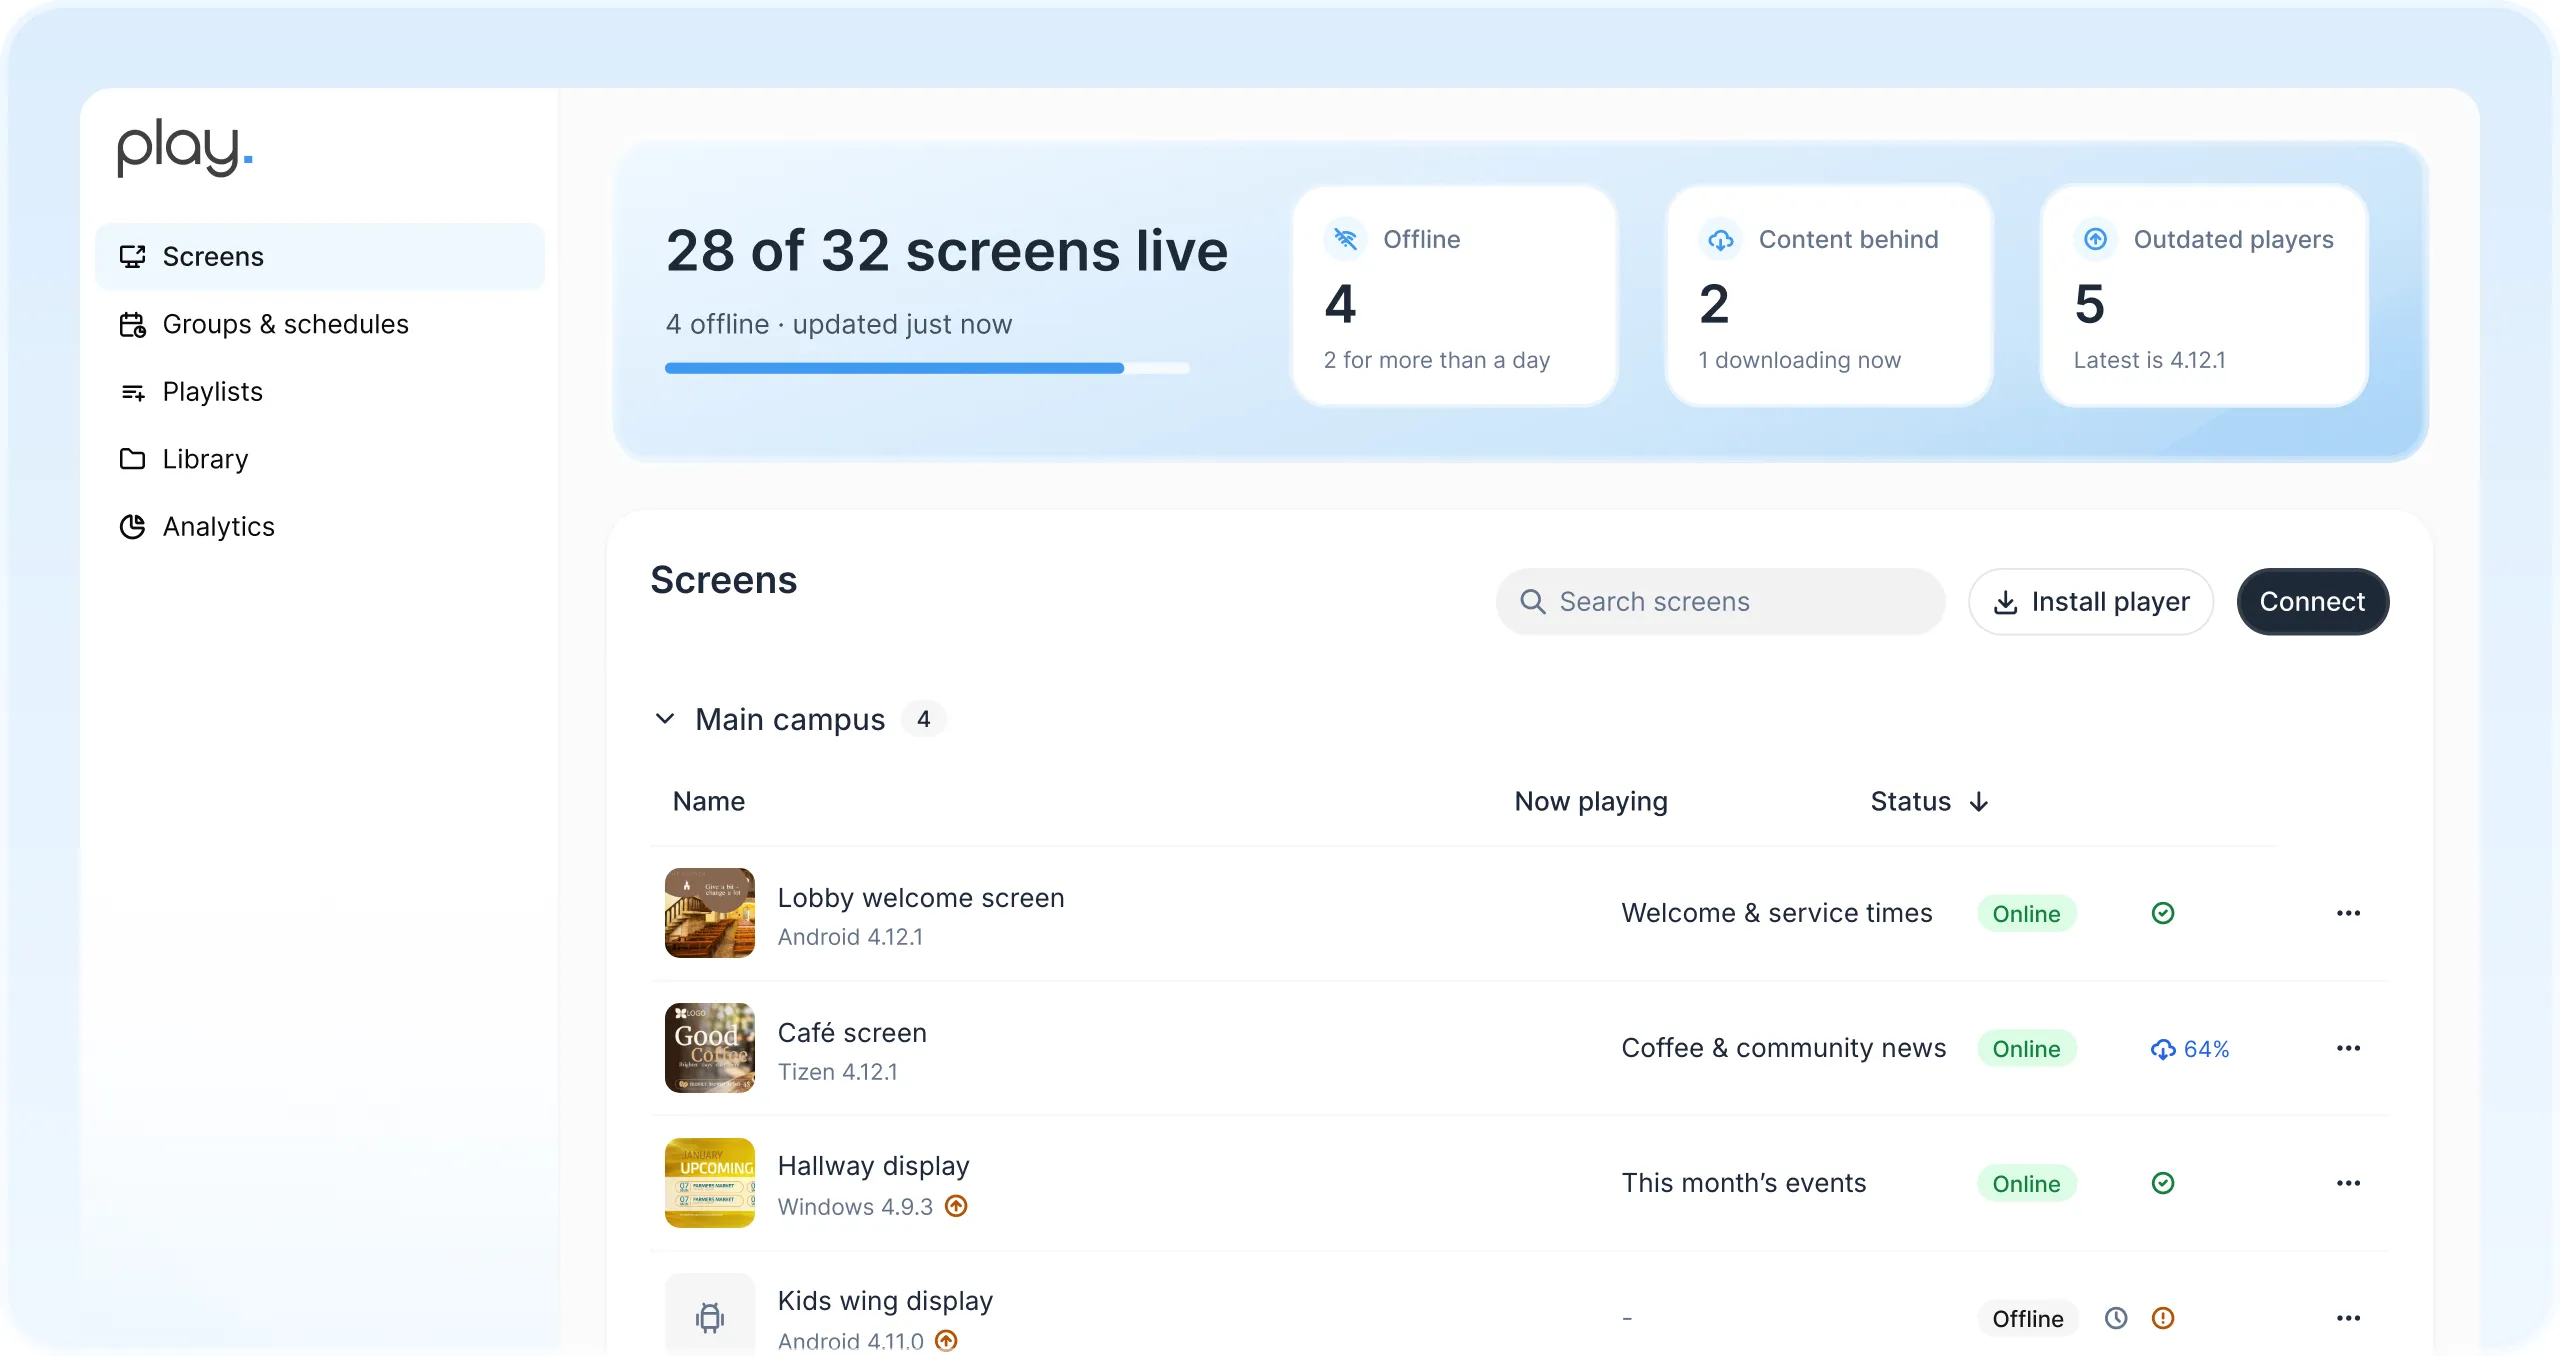The width and height of the screenshot is (2560, 1356).
Task: Click the Content behind cloud download icon
Action: tap(1720, 239)
